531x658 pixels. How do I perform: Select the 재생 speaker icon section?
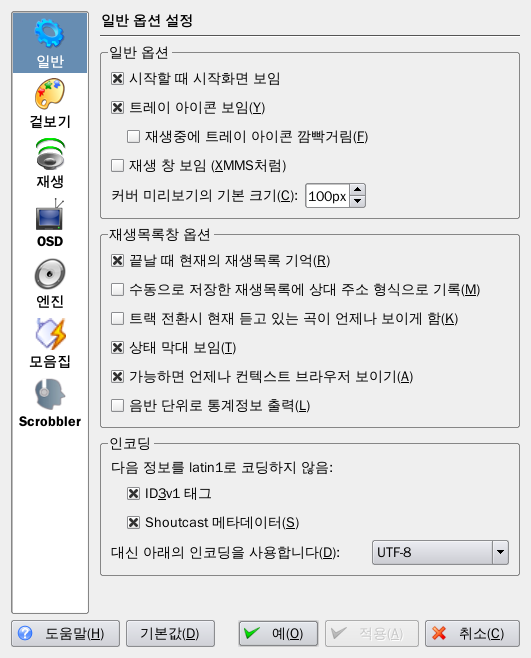point(50,163)
